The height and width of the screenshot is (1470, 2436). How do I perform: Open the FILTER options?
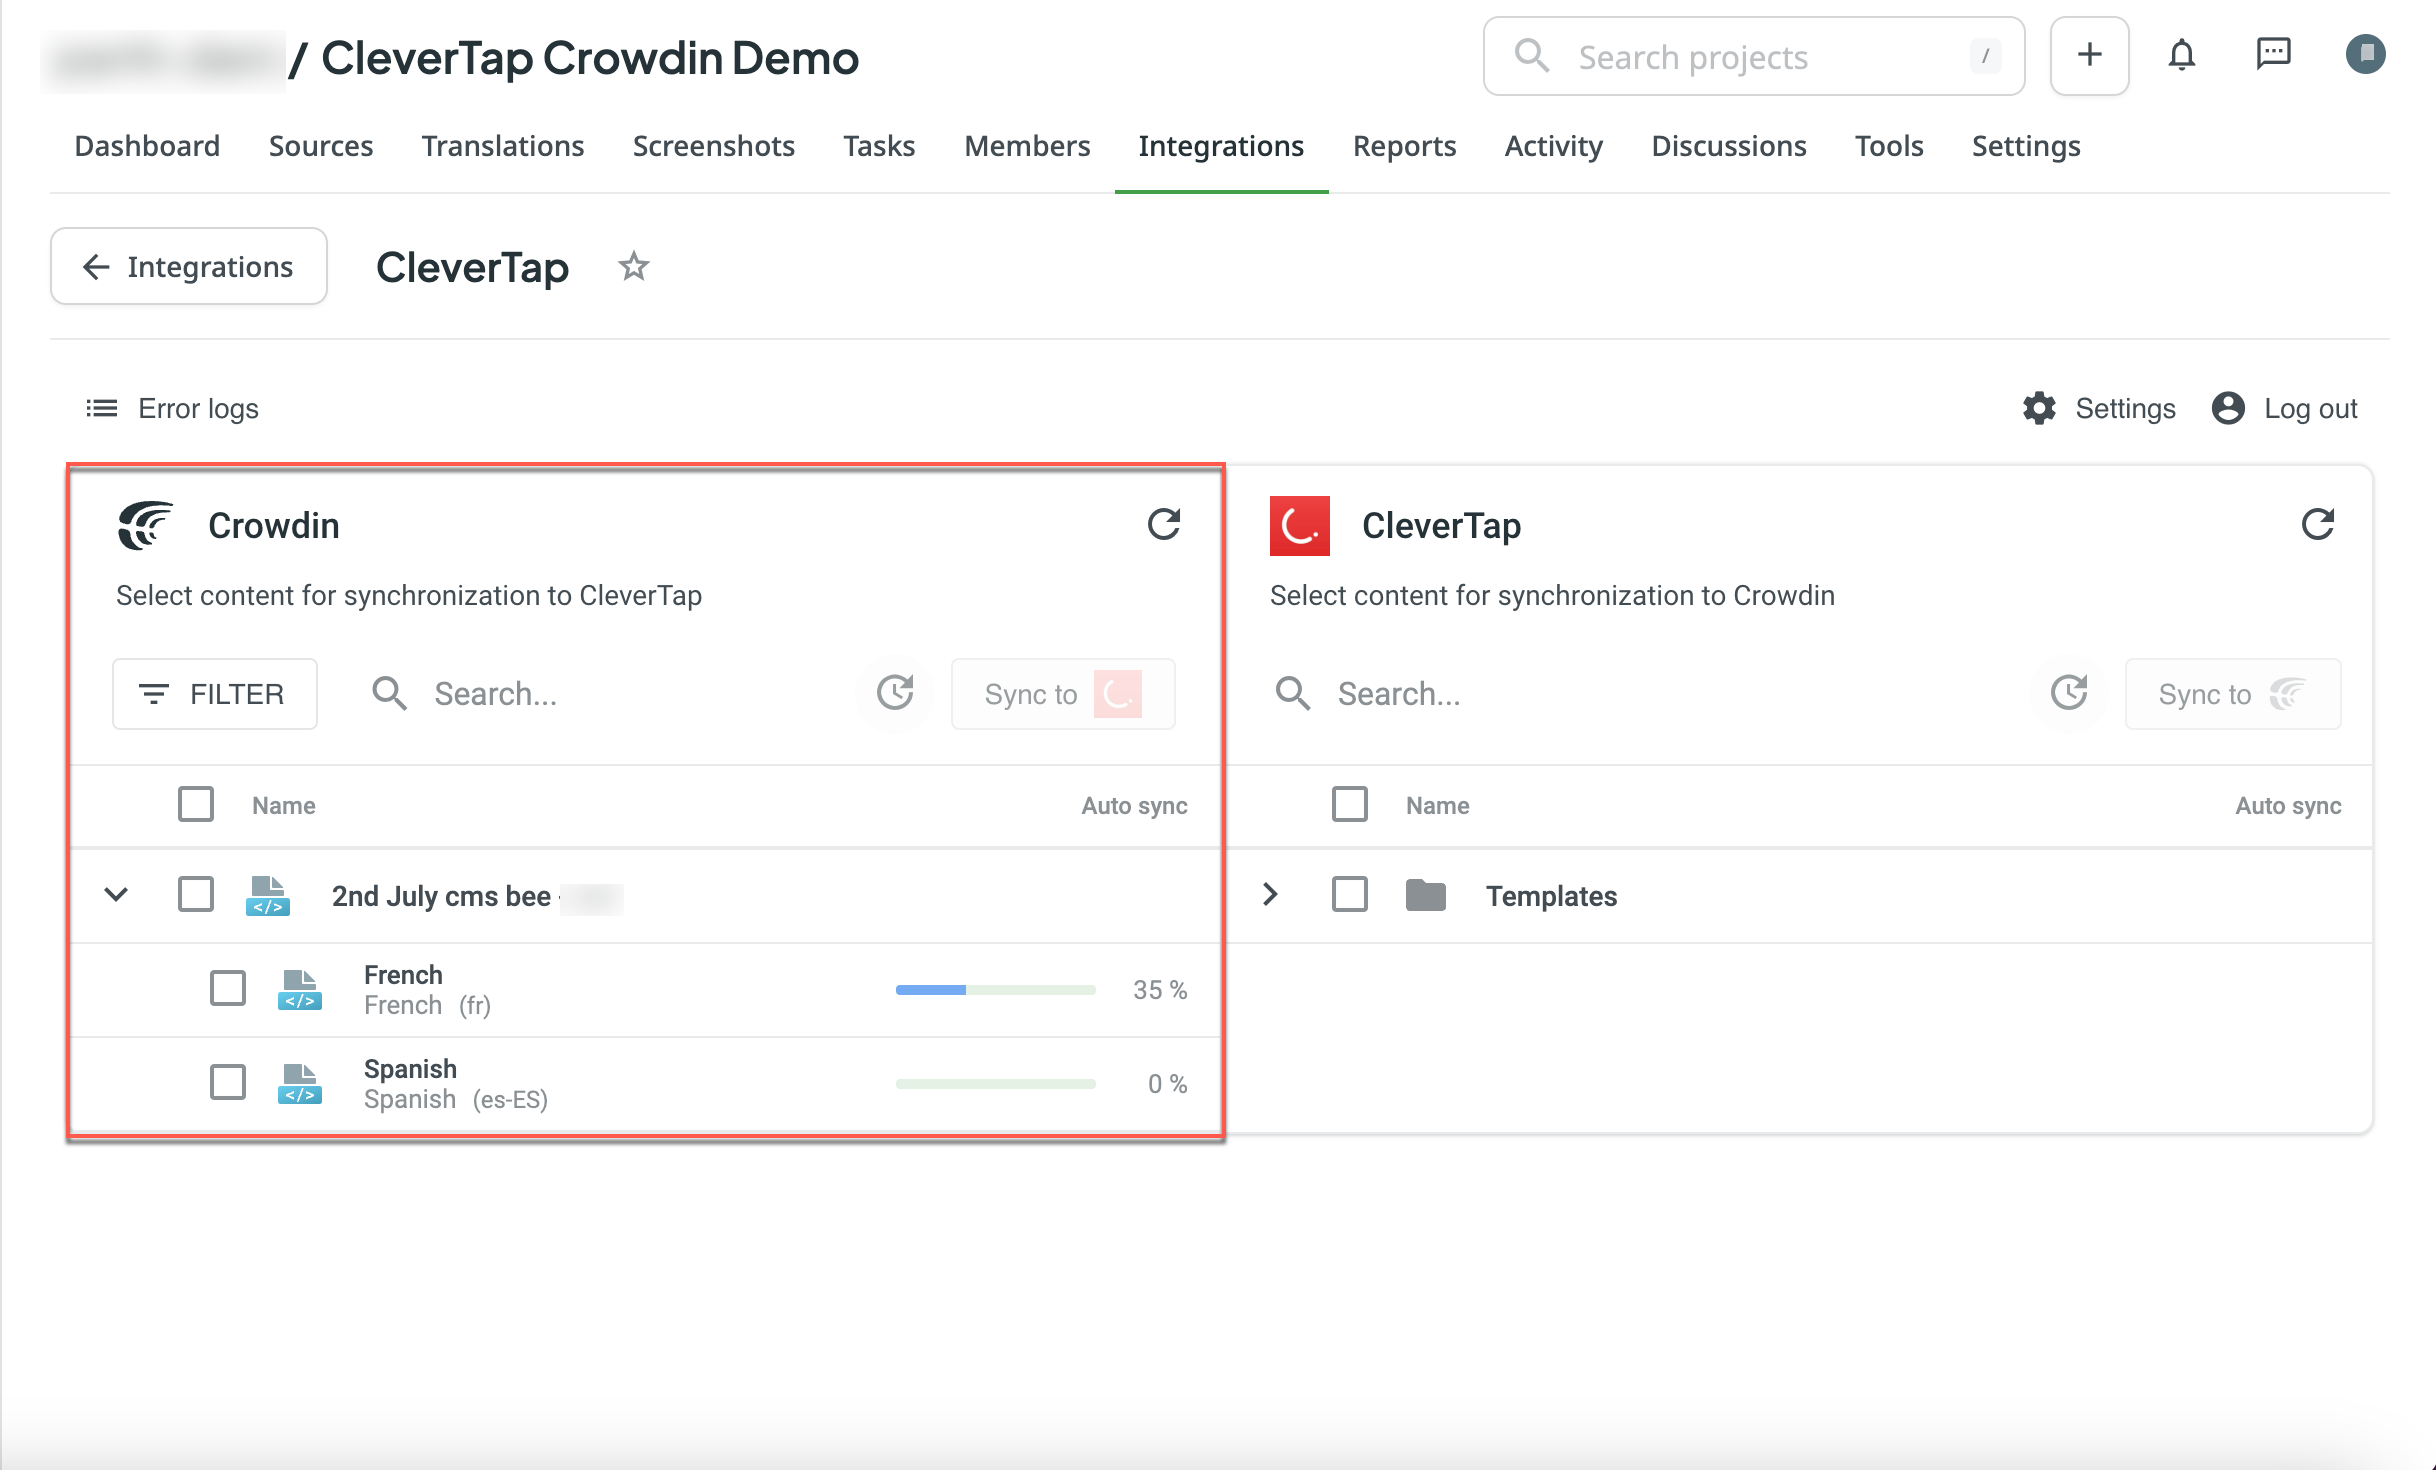(x=215, y=693)
